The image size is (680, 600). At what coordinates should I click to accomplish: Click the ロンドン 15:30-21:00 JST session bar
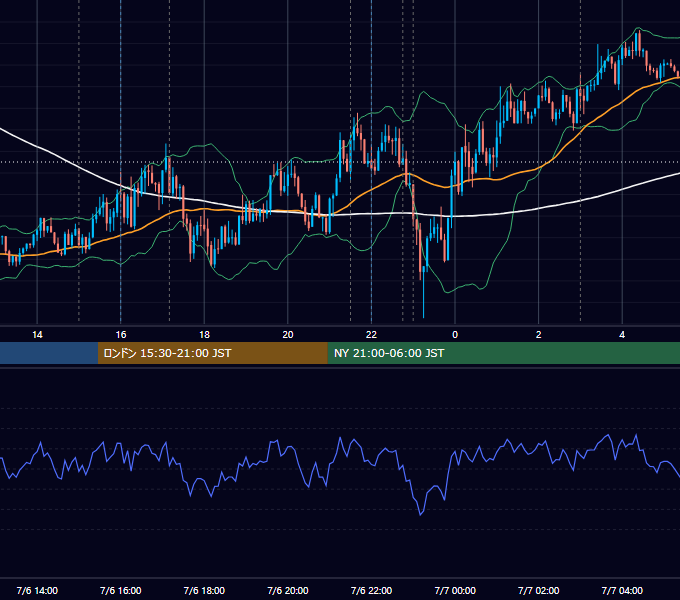(x=212, y=353)
